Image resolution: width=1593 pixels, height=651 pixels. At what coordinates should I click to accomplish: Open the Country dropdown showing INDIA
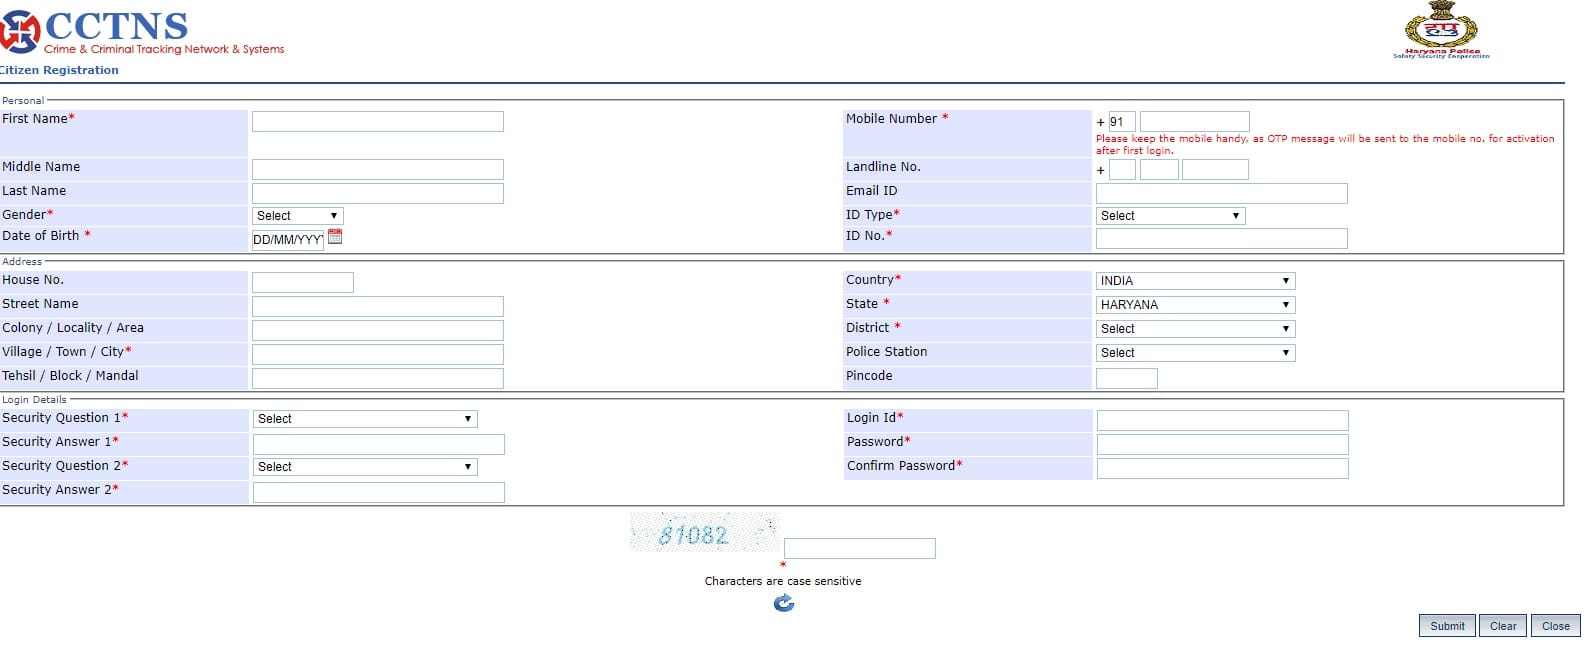pos(1195,281)
